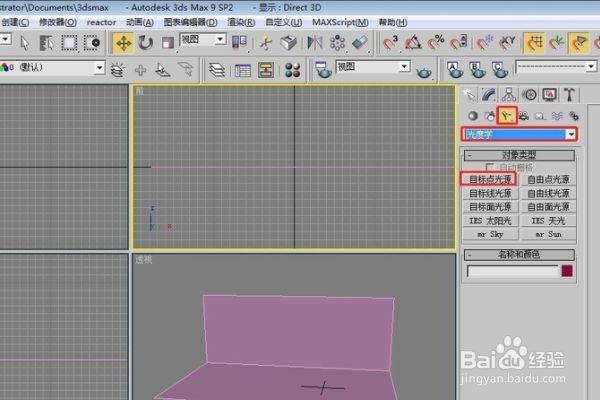The height and width of the screenshot is (400, 600).
Task: Open the render presets dropdown with dashes
Action: 556,67
